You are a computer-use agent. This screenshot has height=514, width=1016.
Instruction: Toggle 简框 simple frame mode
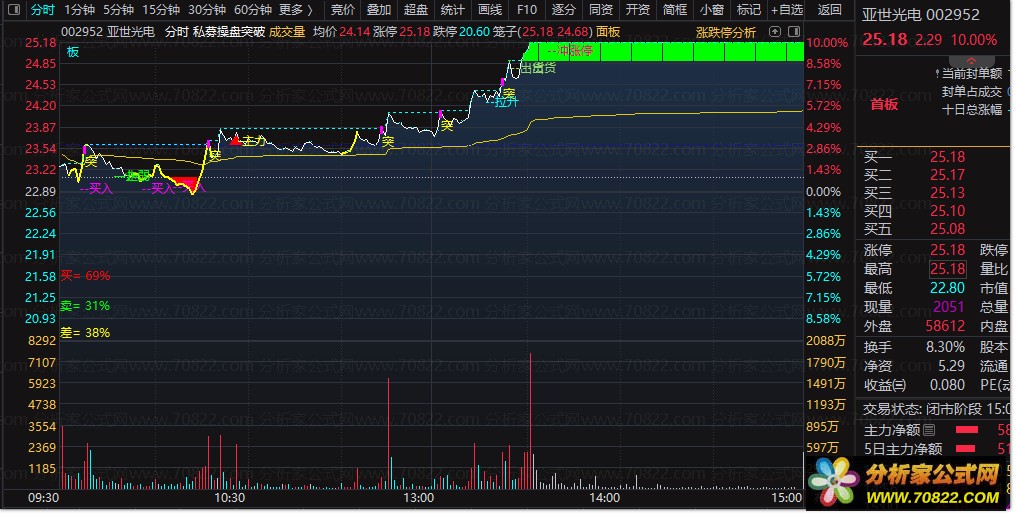point(675,10)
